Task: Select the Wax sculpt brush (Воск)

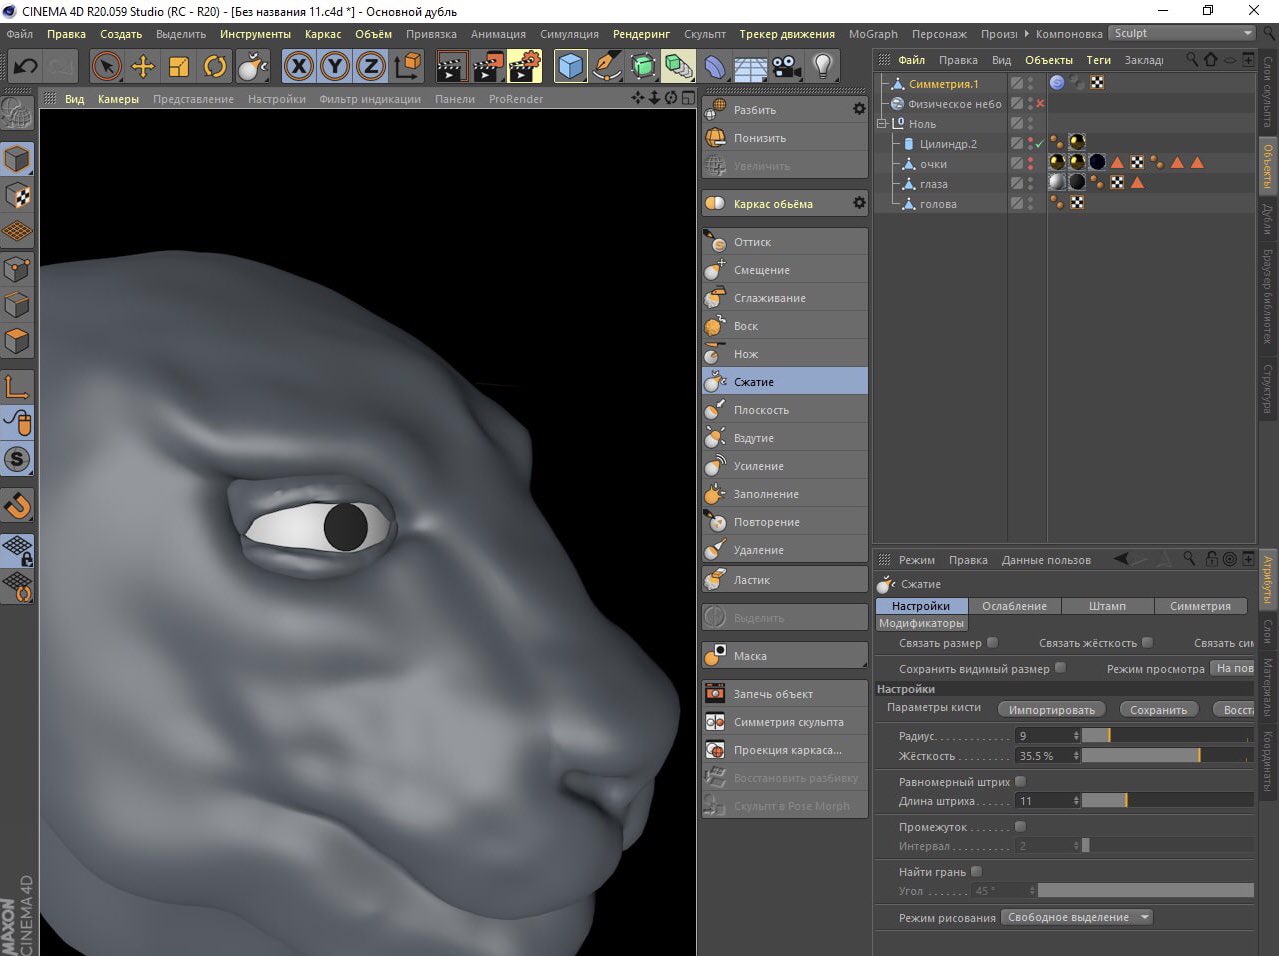Action: click(746, 326)
